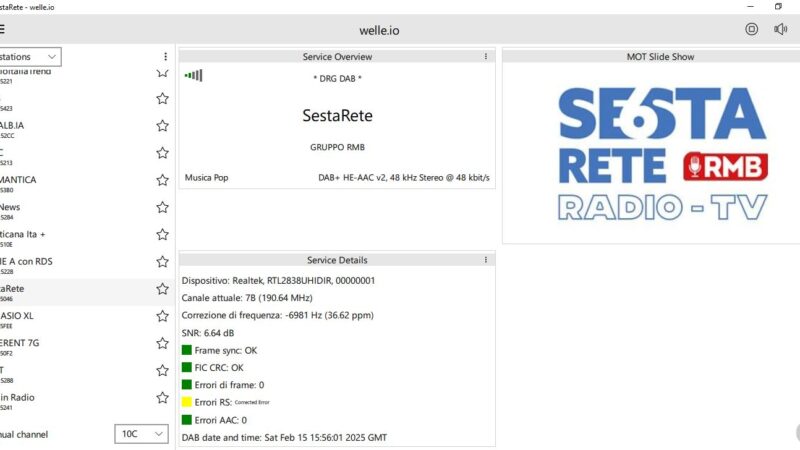The width and height of the screenshot is (800, 450).
Task: Click the GRUPPO RMB text
Action: pyautogui.click(x=337, y=147)
